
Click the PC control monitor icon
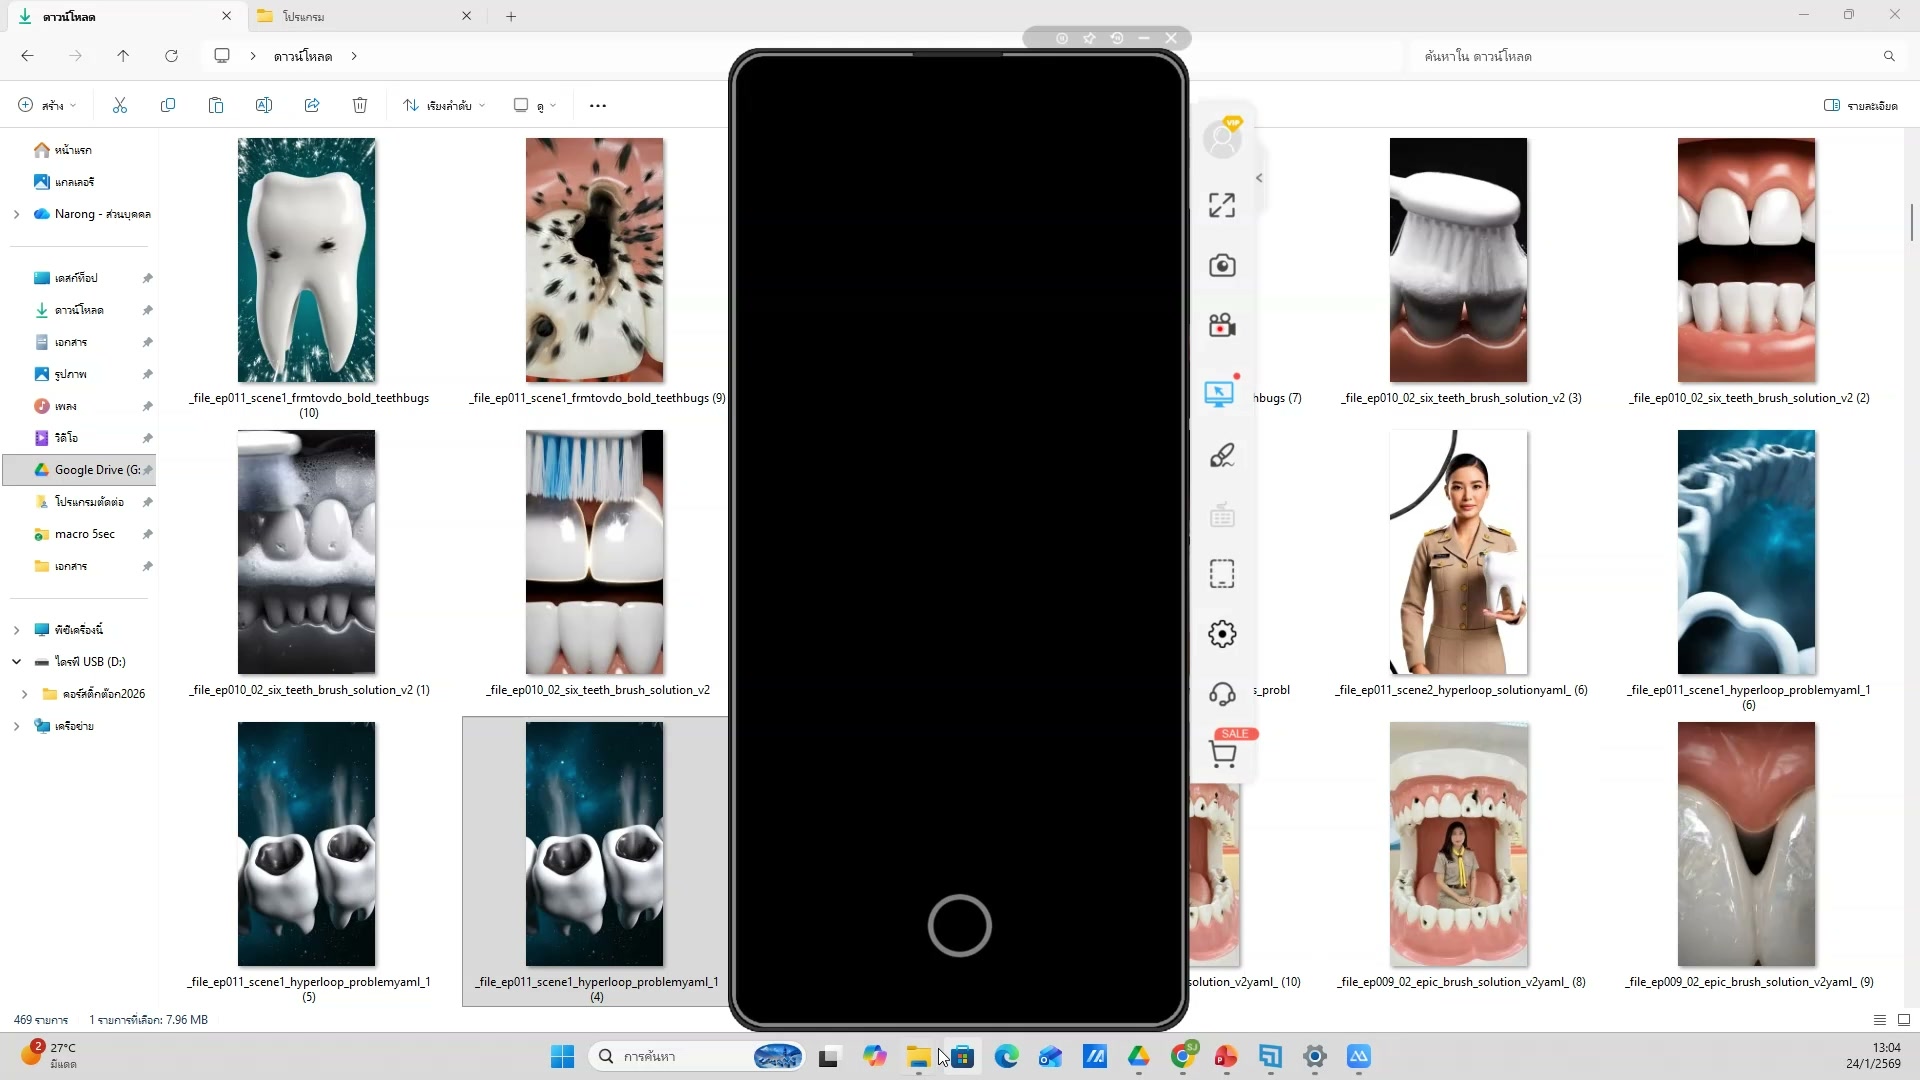tap(1219, 394)
